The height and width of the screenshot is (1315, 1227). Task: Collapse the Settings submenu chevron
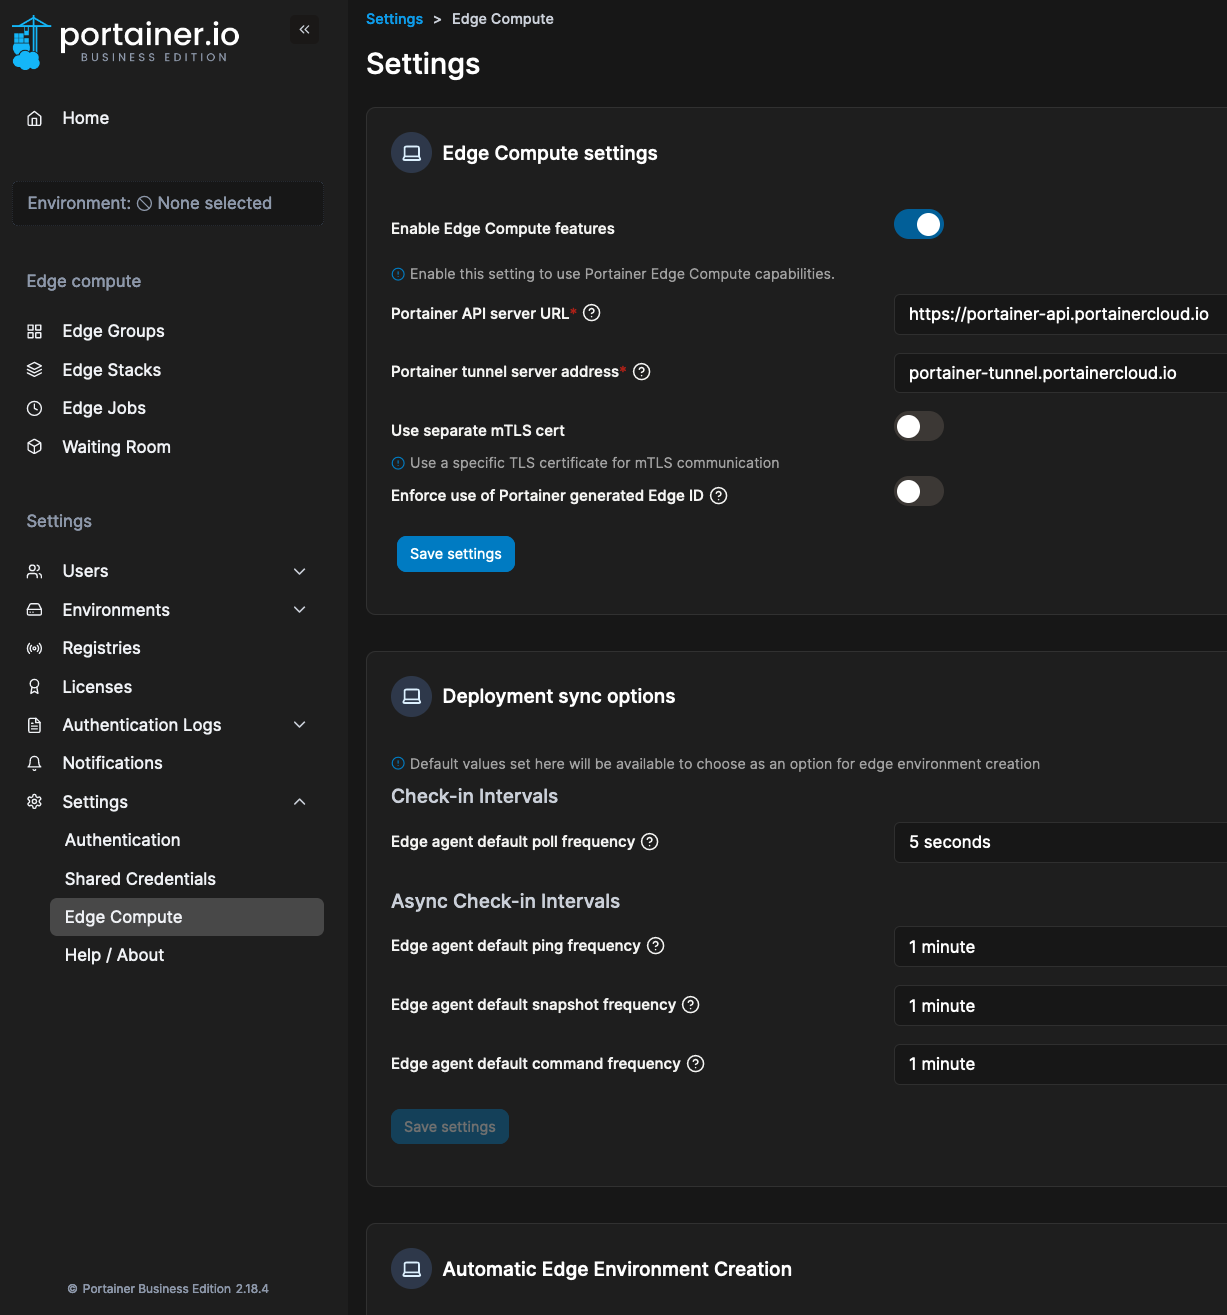pos(299,802)
